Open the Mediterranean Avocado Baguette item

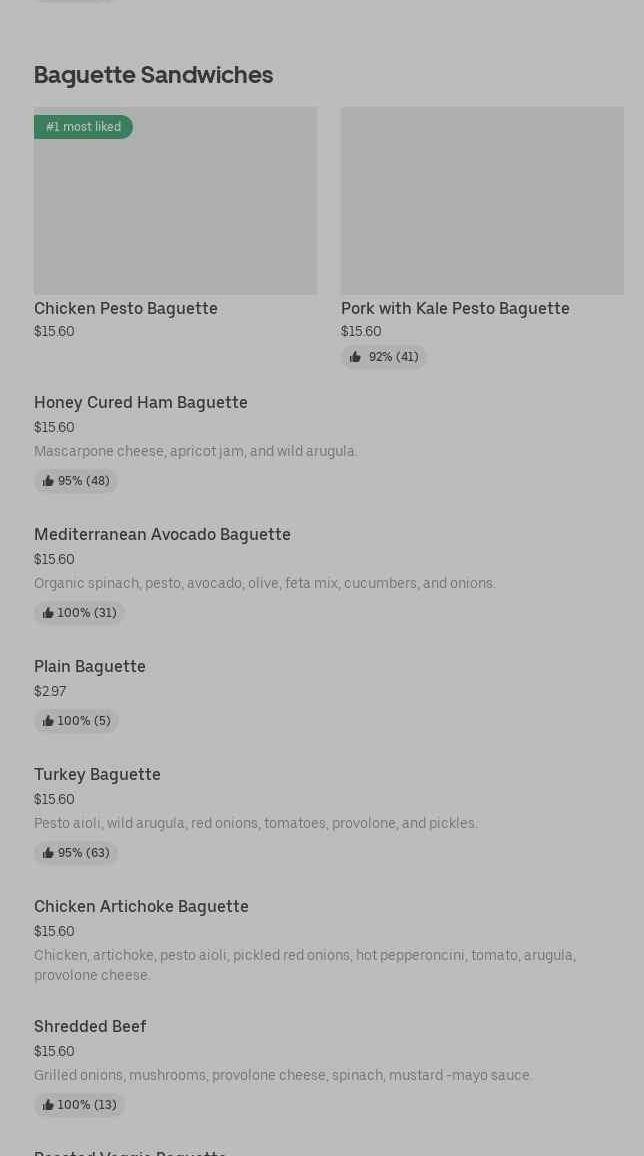pyautogui.click(x=162, y=534)
